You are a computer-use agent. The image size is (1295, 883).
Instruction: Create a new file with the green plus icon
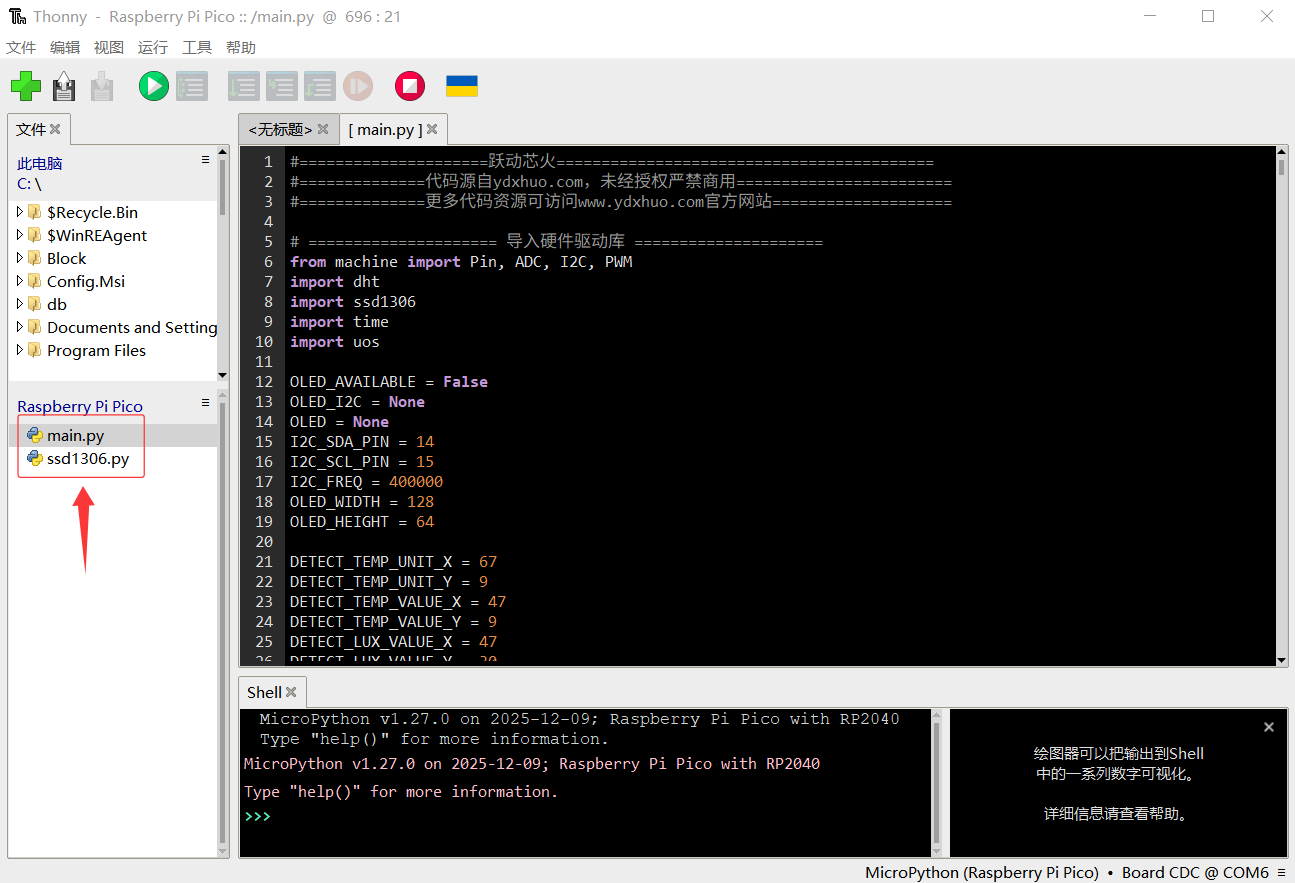tap(26, 86)
